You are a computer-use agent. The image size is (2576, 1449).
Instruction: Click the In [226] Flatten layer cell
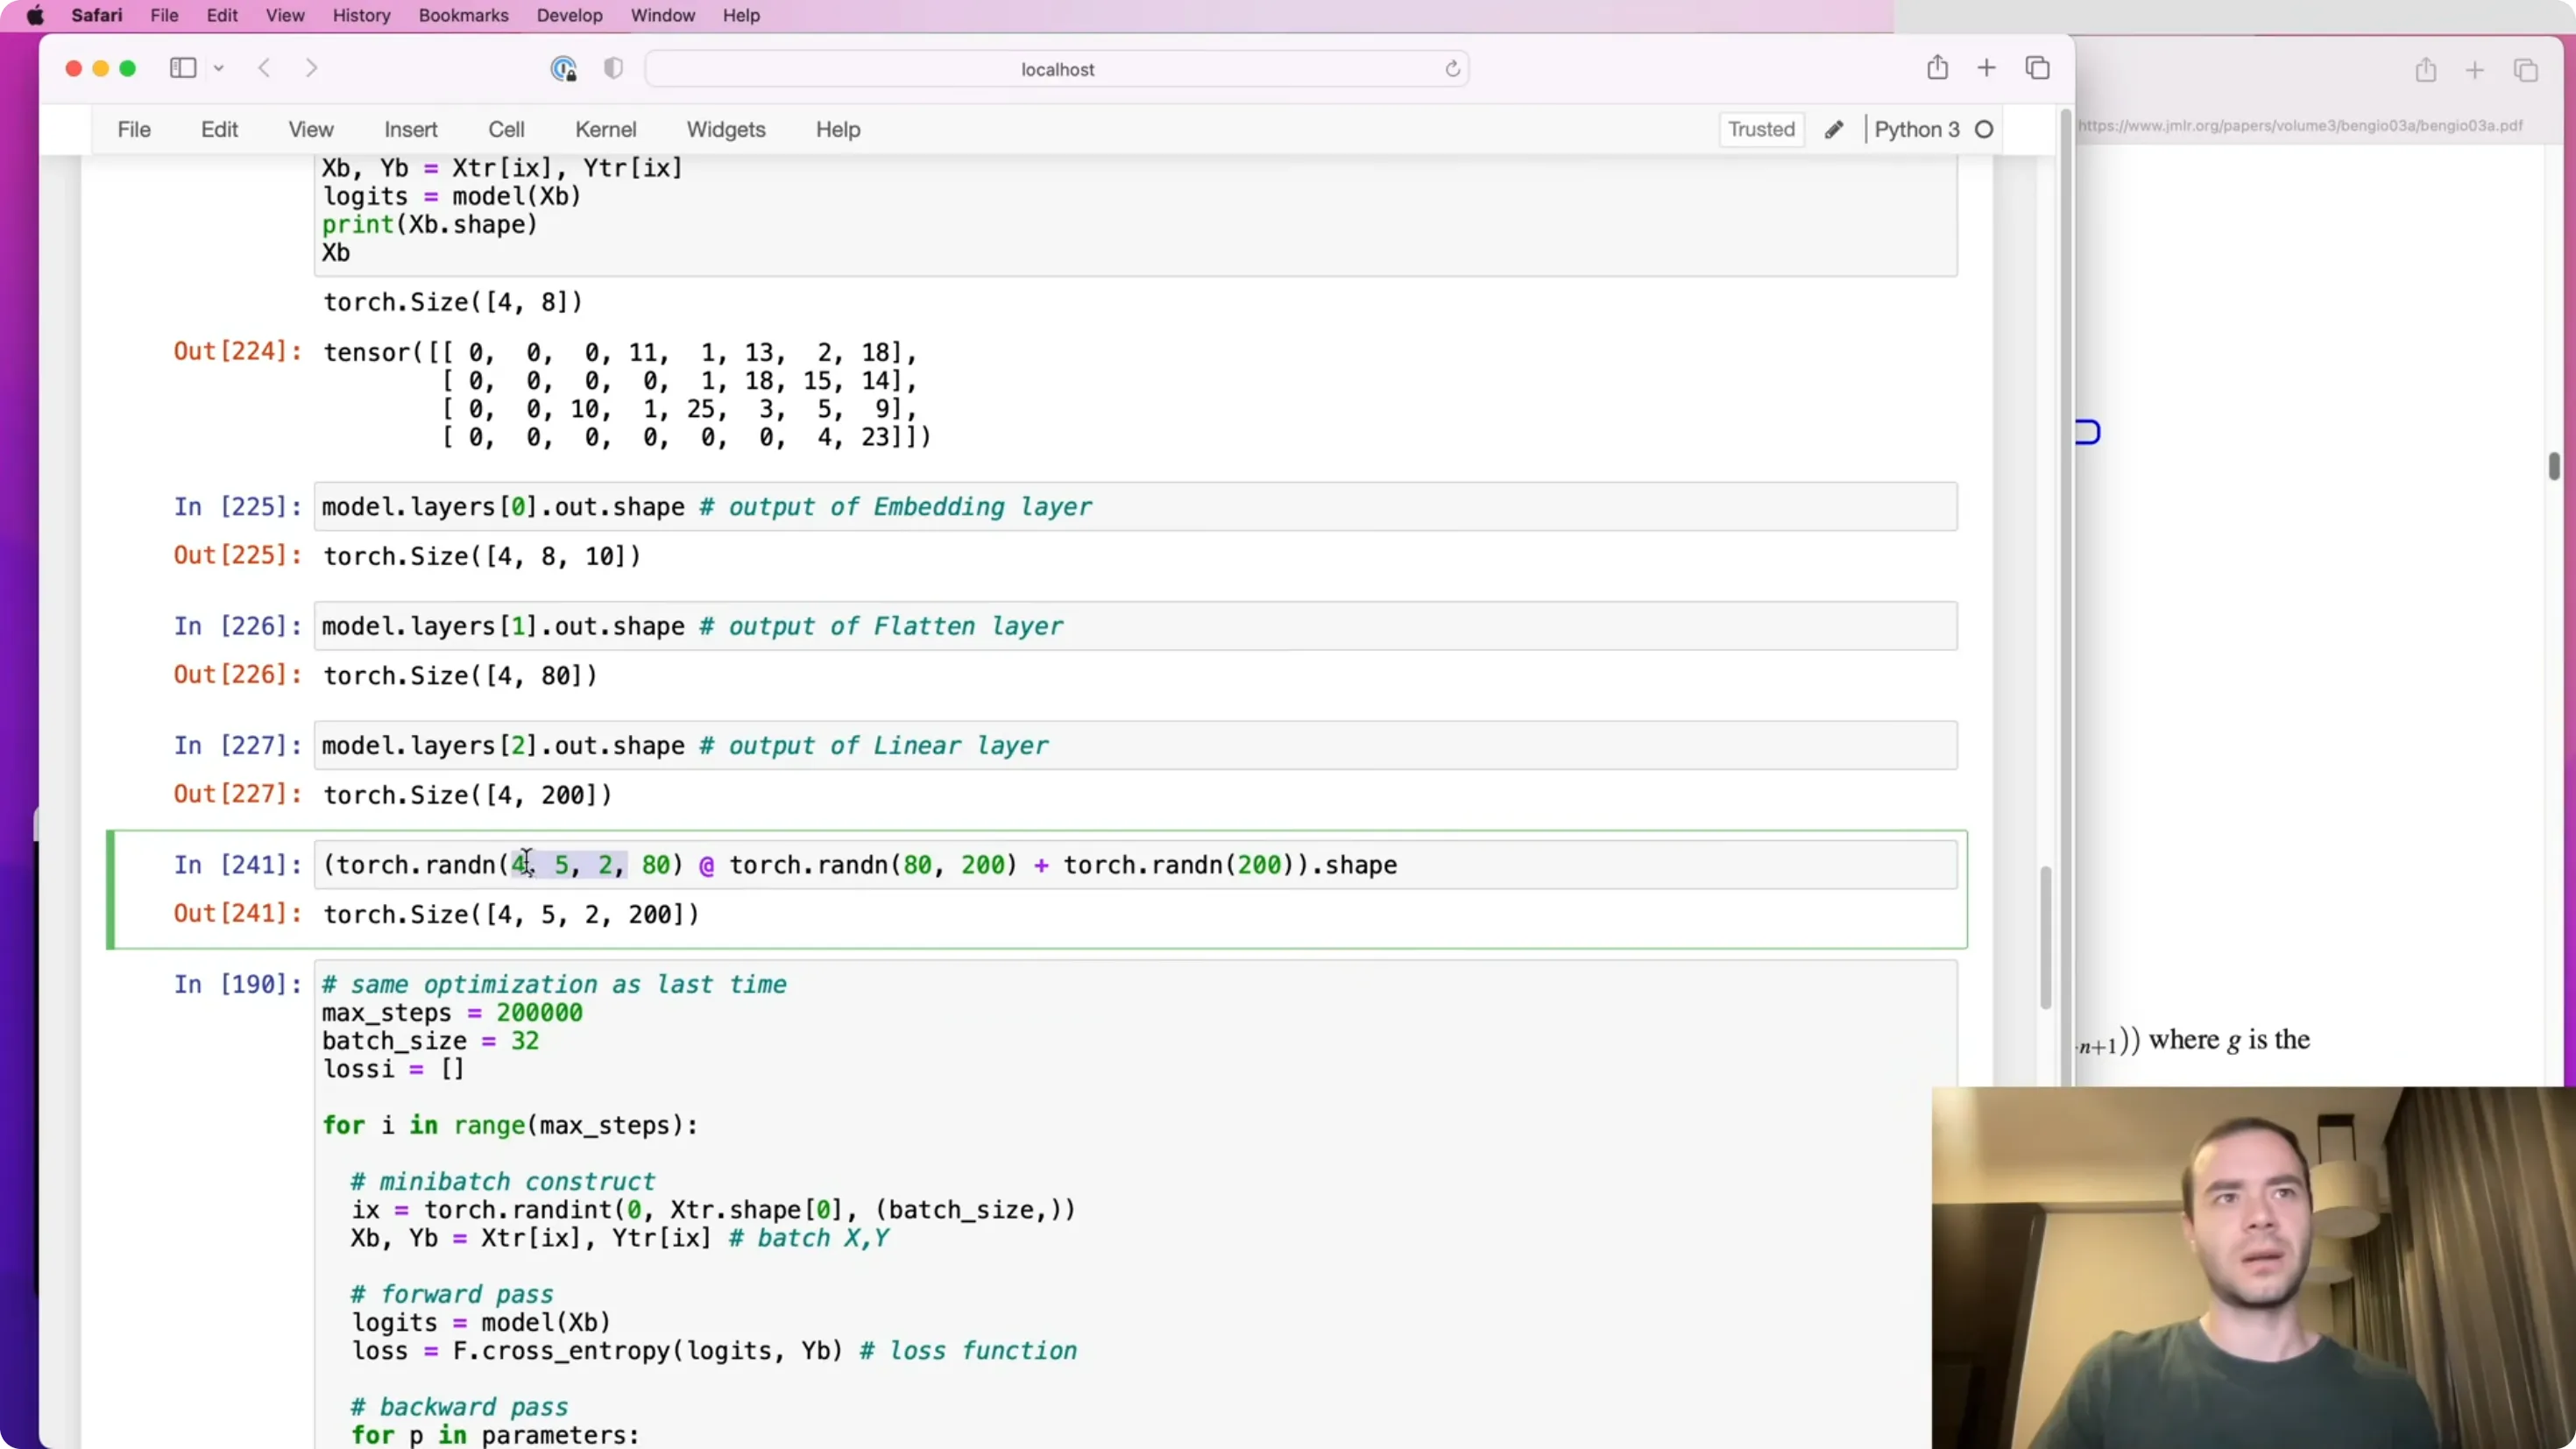click(1135, 626)
